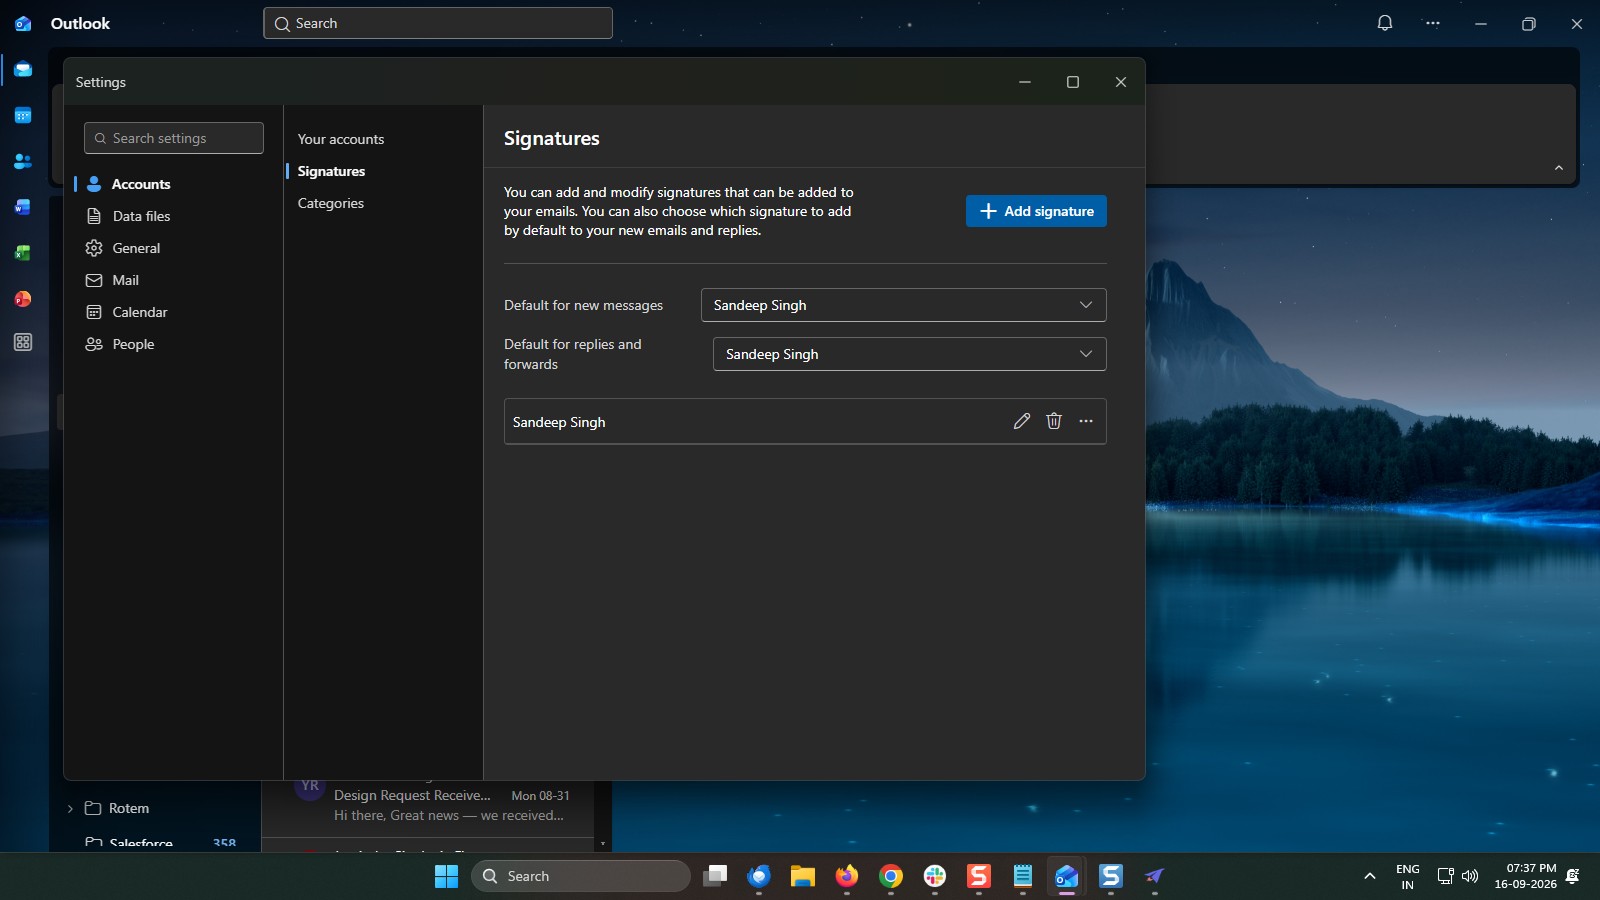
Task: Expand the Rotem folder in mail list
Action: (x=70, y=808)
